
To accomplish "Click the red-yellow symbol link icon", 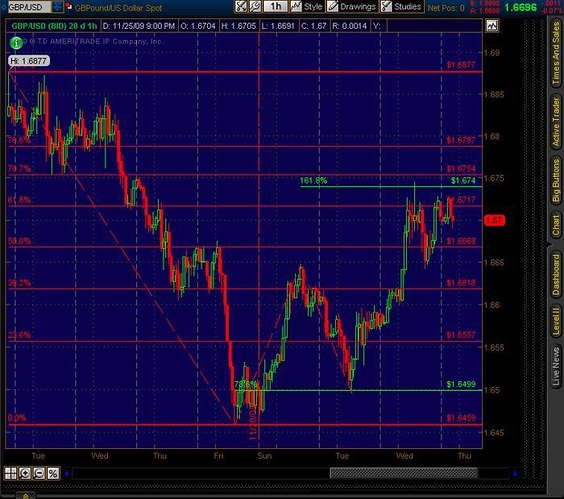I will [x=69, y=6].
